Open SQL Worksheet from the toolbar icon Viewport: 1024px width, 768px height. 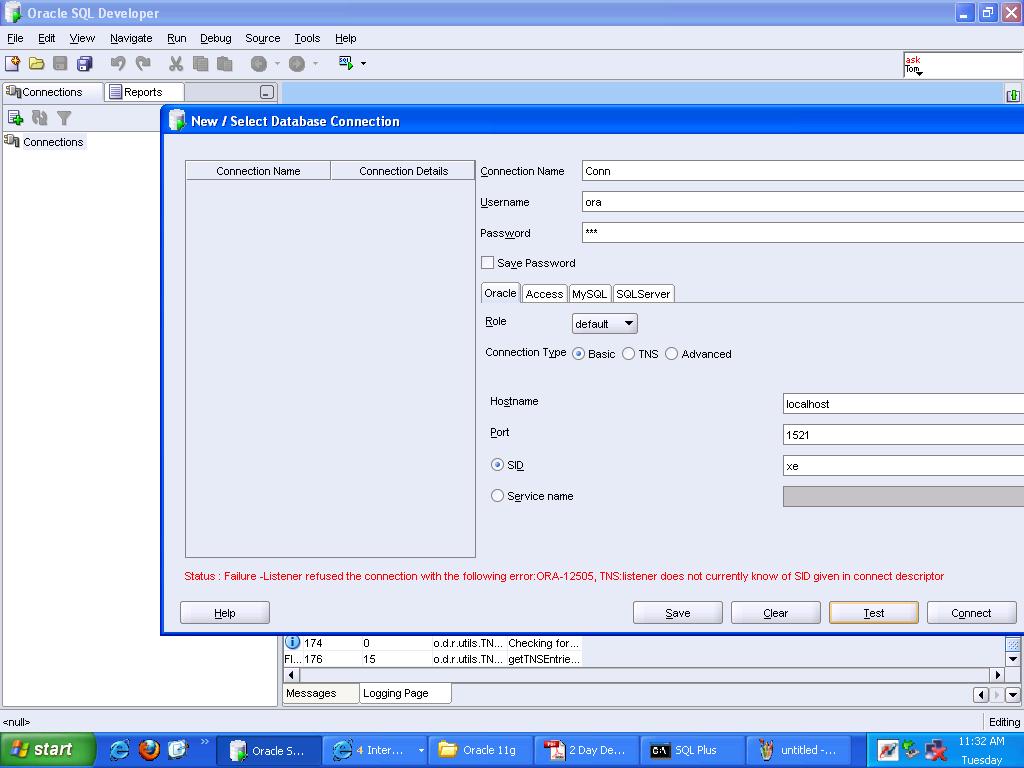345,63
